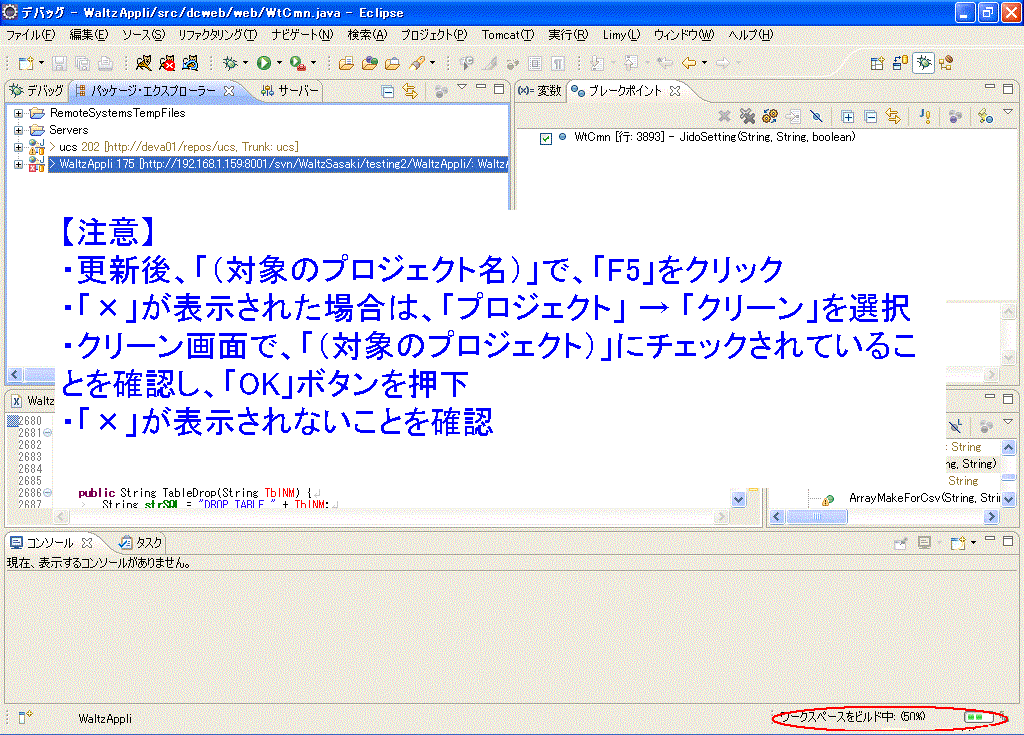Expand the Servers folder node

(19, 130)
